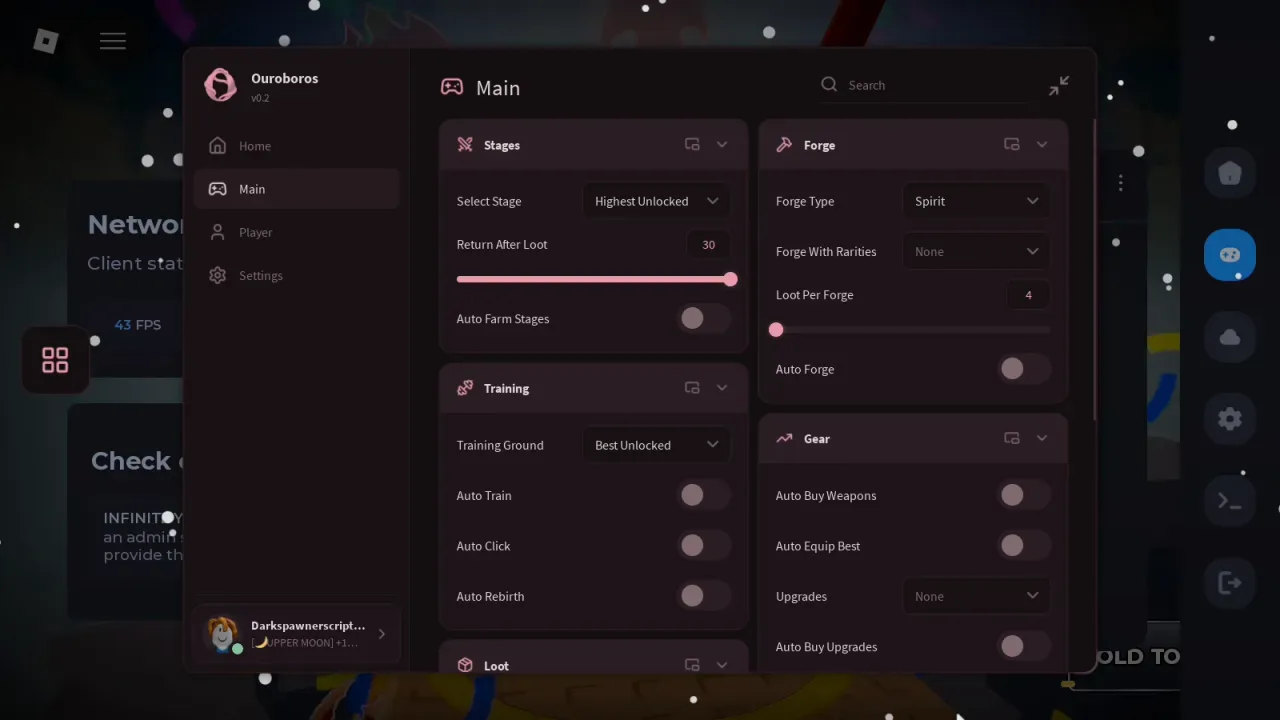
Task: Click the exit arrow icon on right
Action: click(x=1230, y=583)
